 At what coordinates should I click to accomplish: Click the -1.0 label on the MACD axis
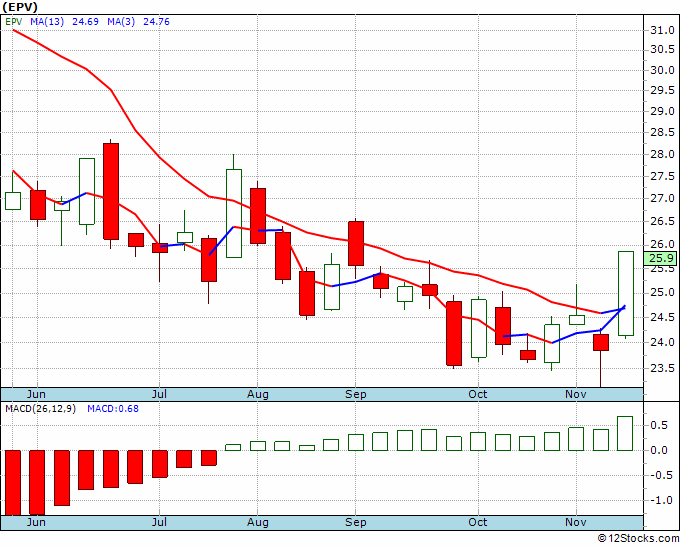point(659,501)
